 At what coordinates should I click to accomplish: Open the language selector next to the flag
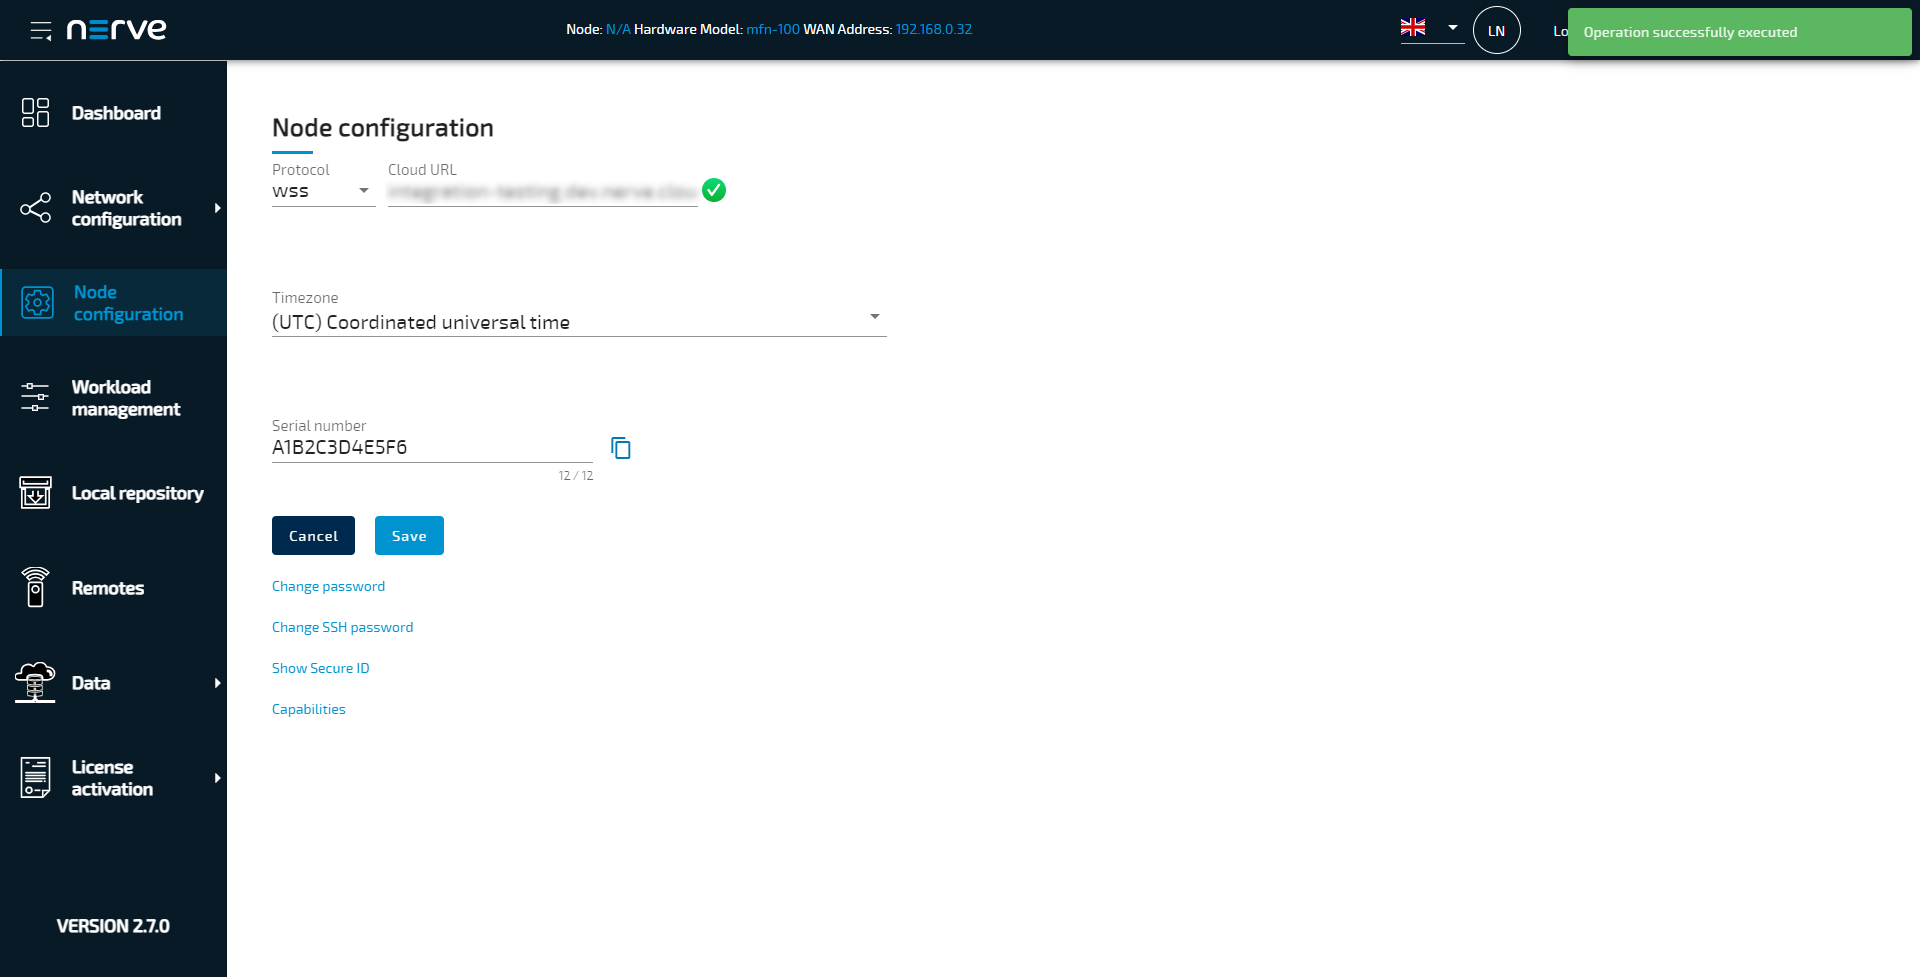point(1452,29)
